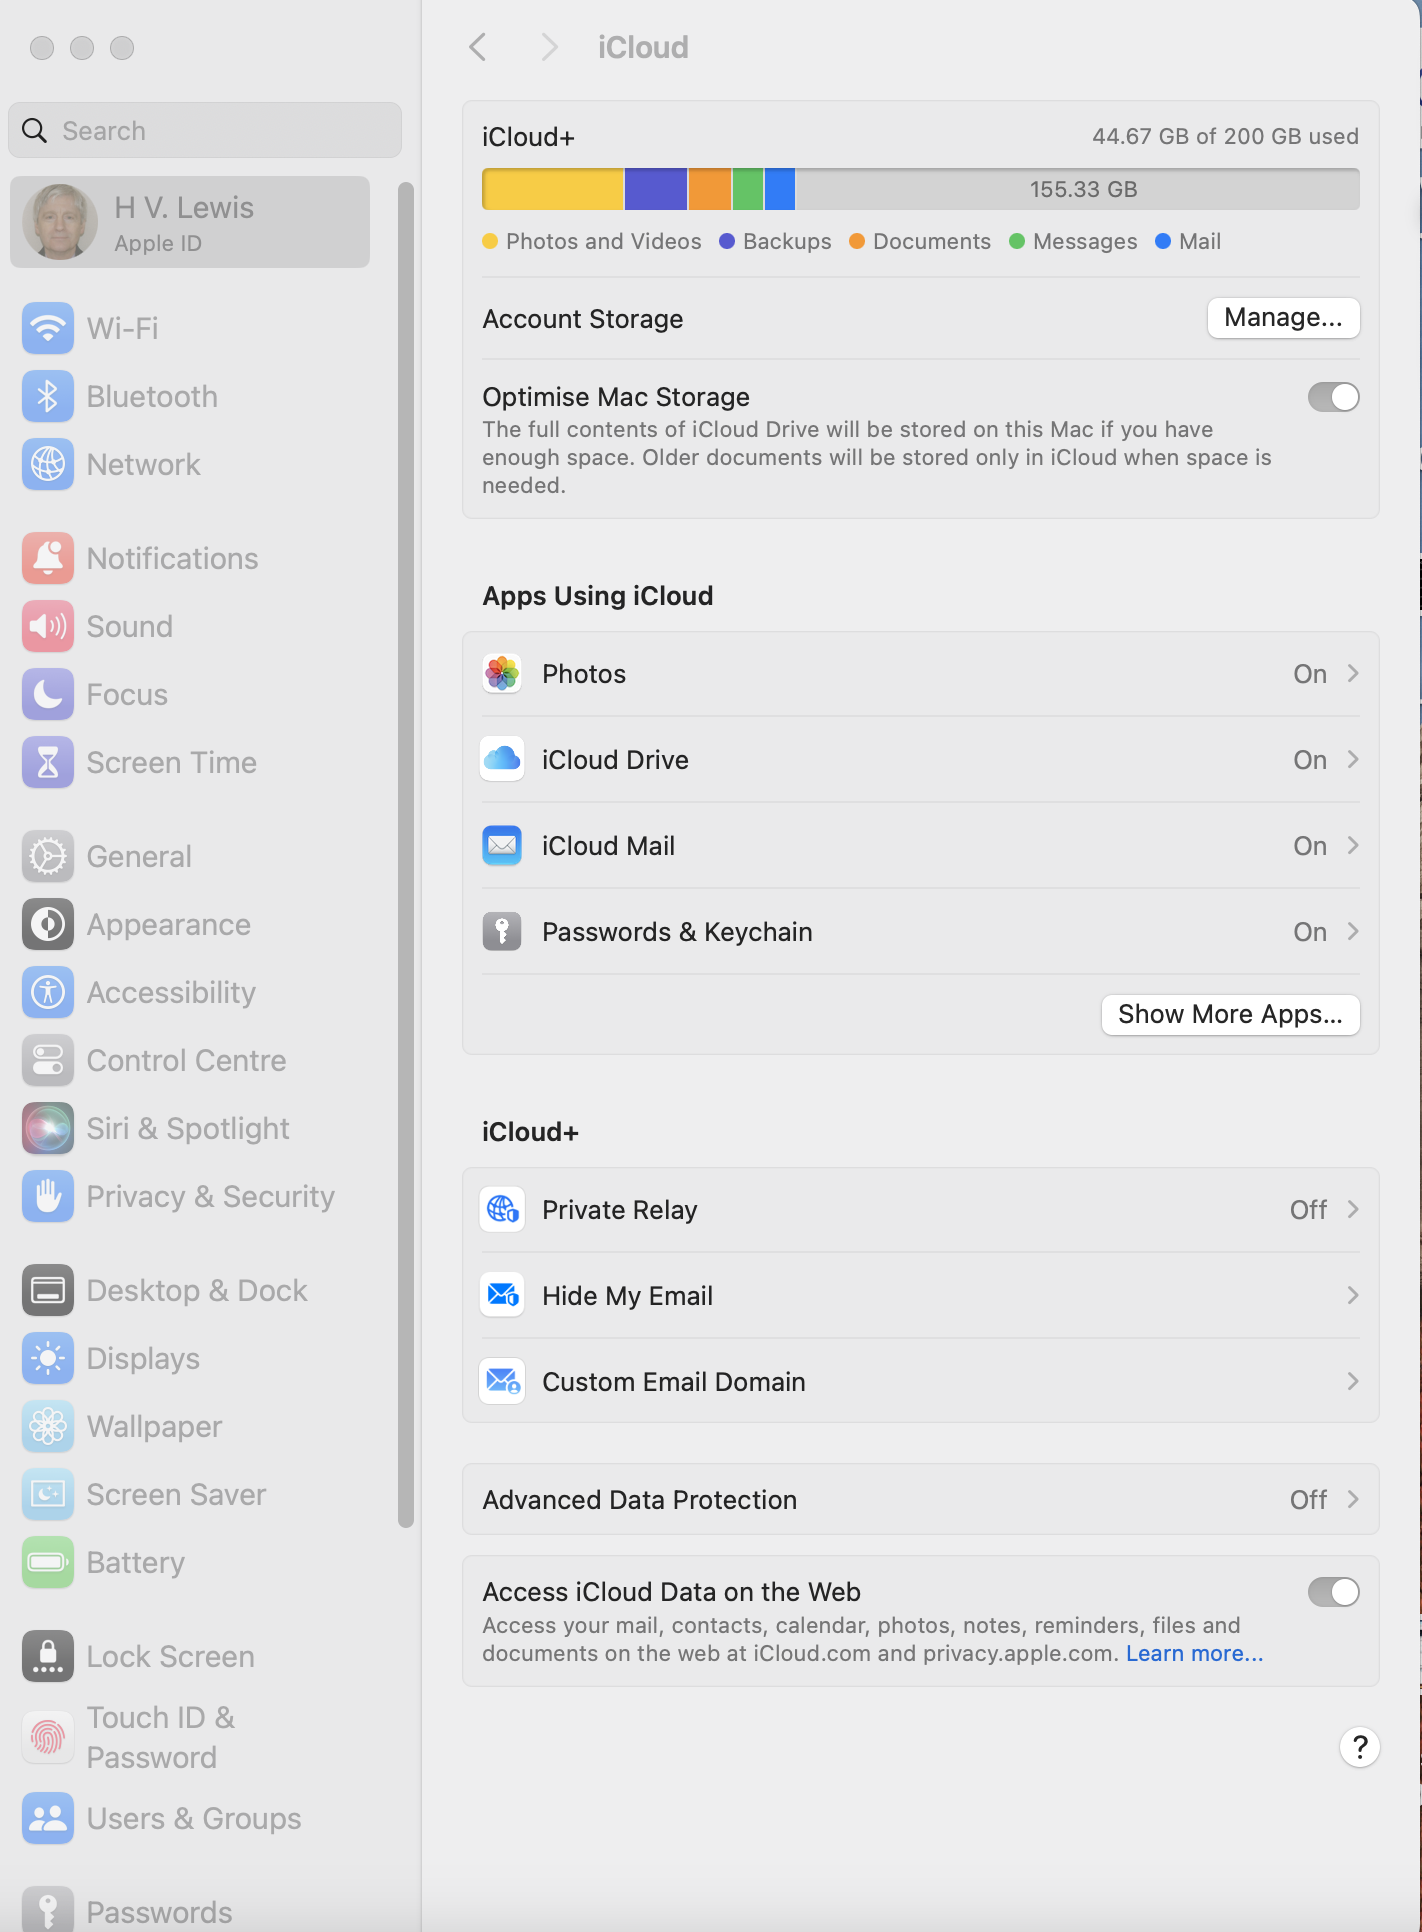Click orange Documents storage segment
Image resolution: width=1422 pixels, height=1932 pixels.
pyautogui.click(x=710, y=189)
